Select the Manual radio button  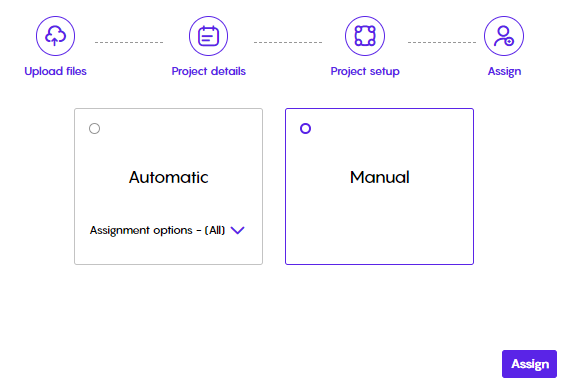306,129
